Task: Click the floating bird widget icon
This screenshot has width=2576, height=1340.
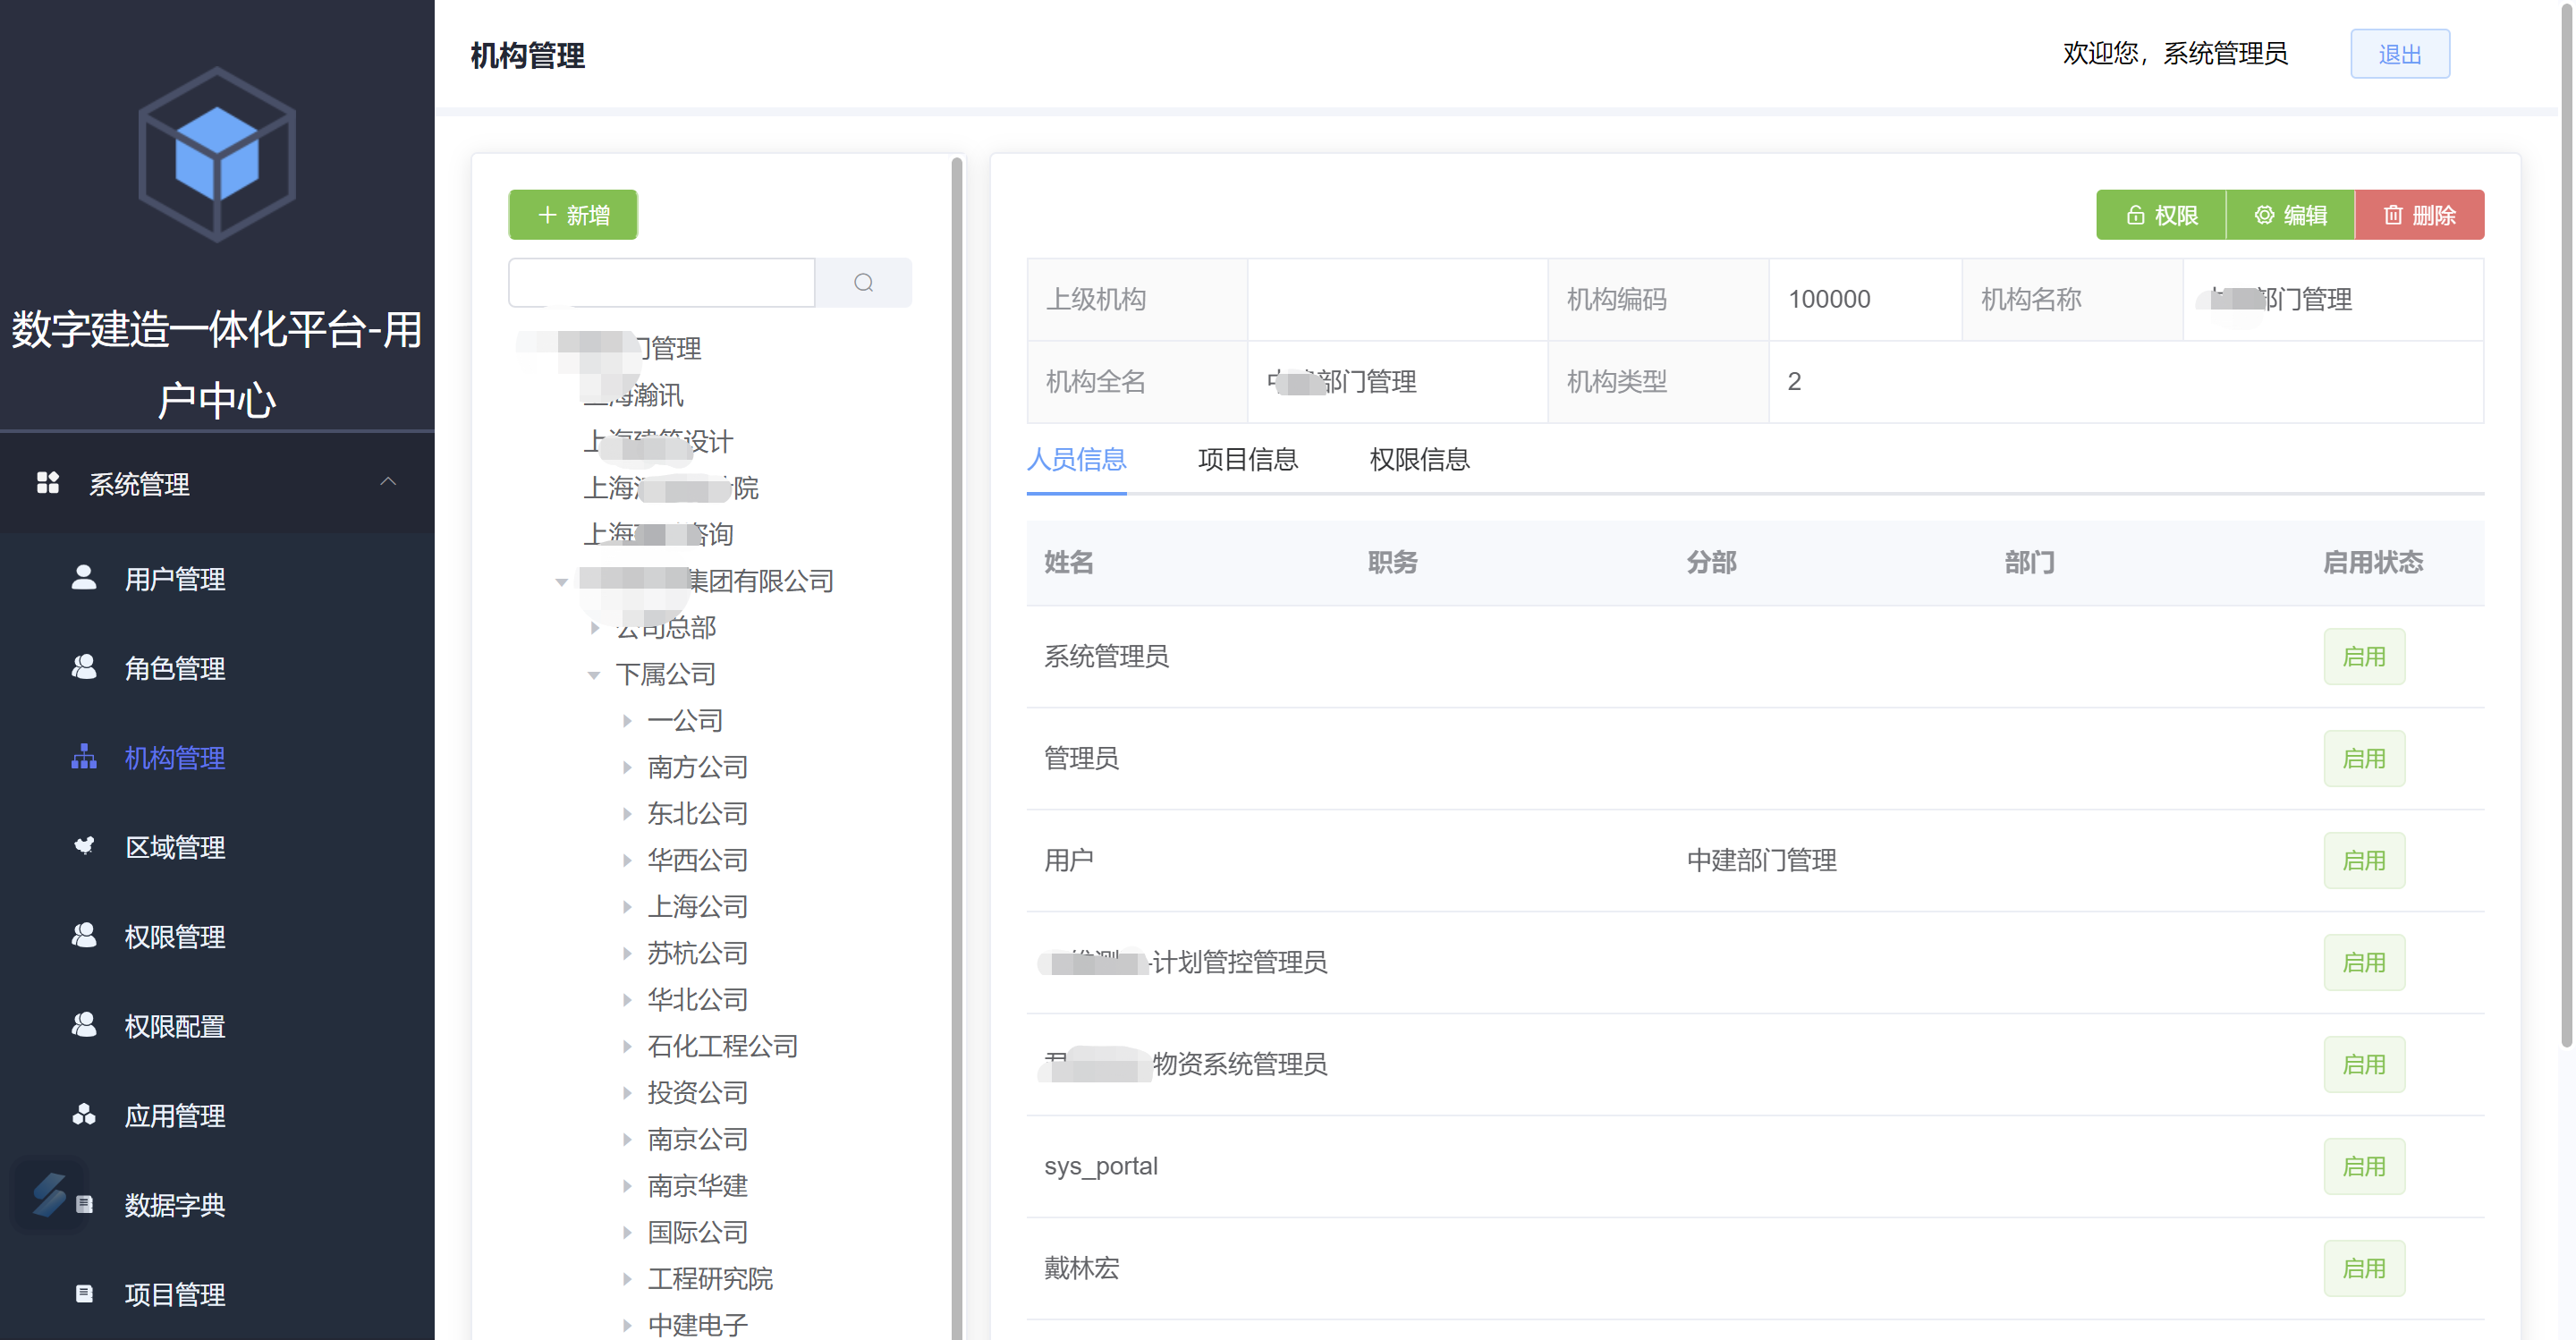Action: [48, 1195]
